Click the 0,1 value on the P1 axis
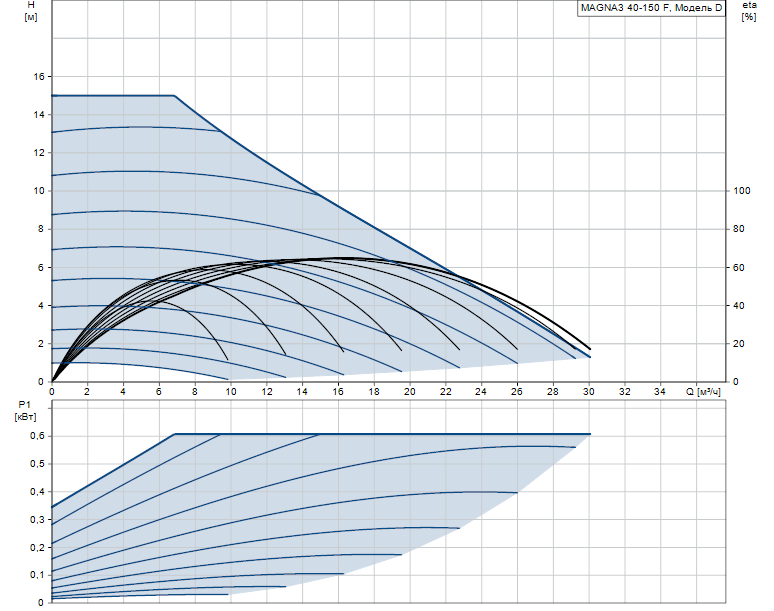Viewport: 774px width, 611px height. (x=38, y=574)
